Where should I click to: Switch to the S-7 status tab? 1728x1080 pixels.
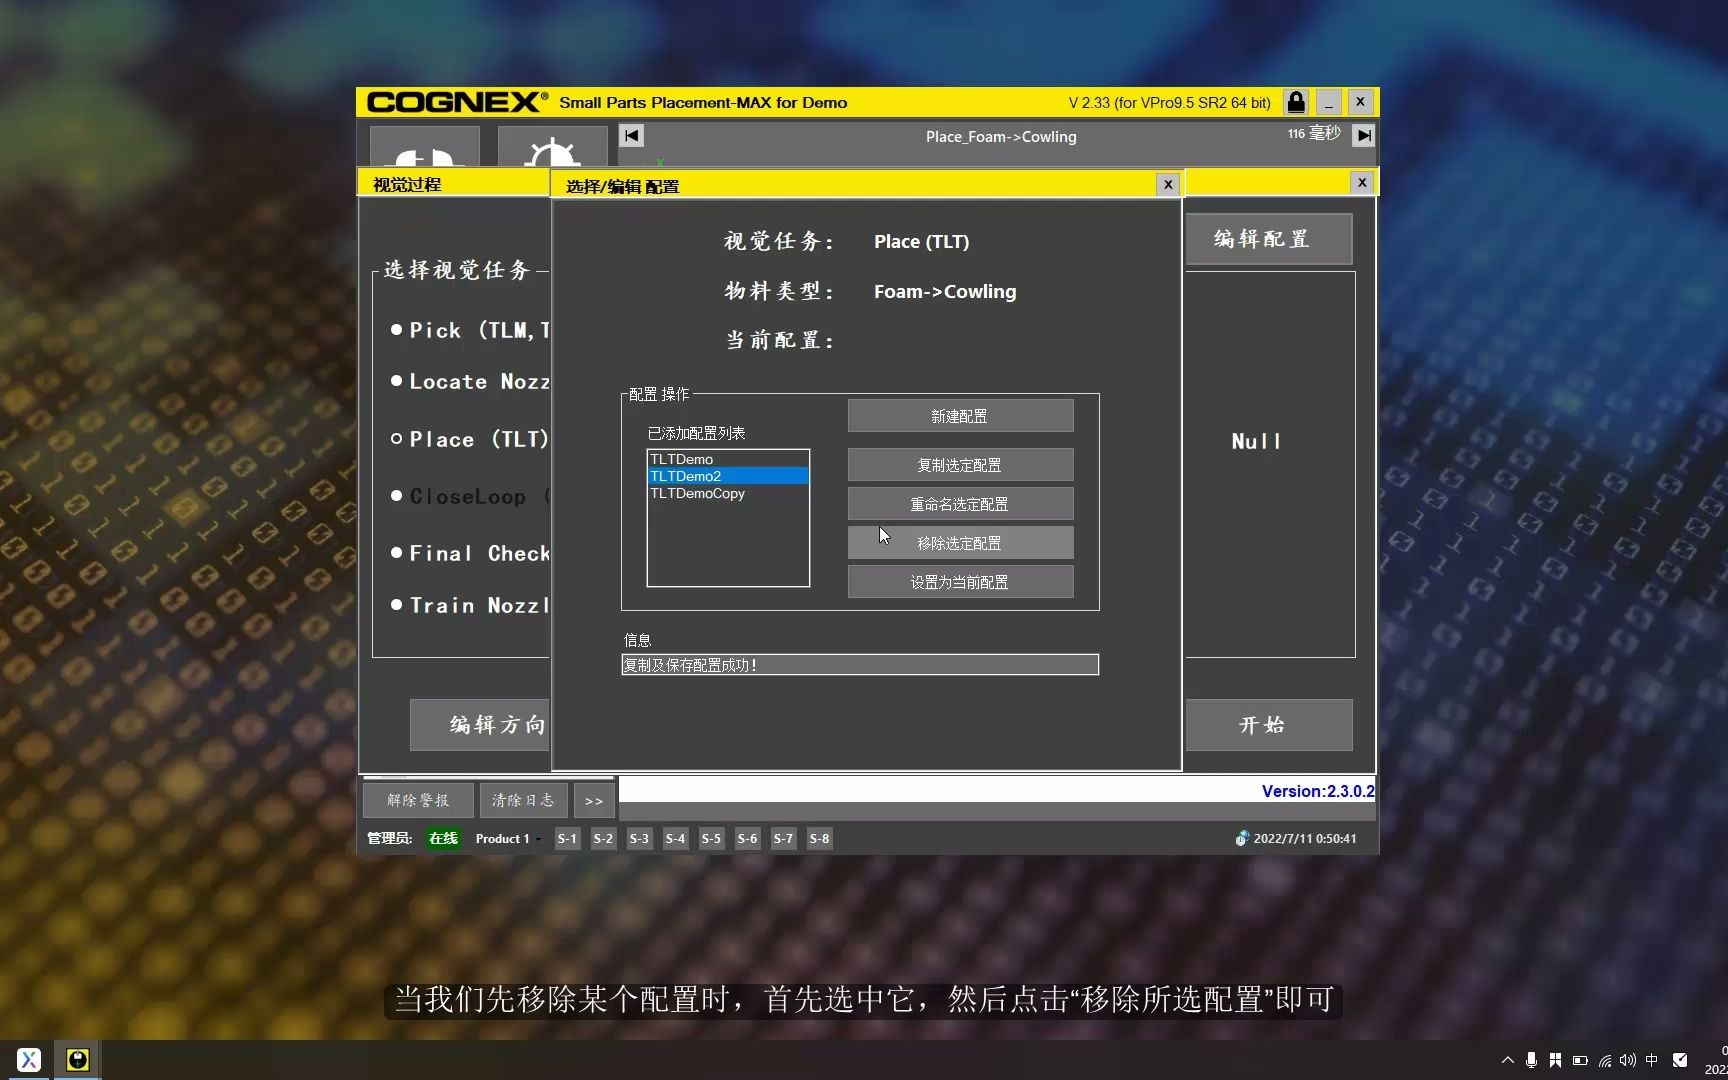point(783,839)
